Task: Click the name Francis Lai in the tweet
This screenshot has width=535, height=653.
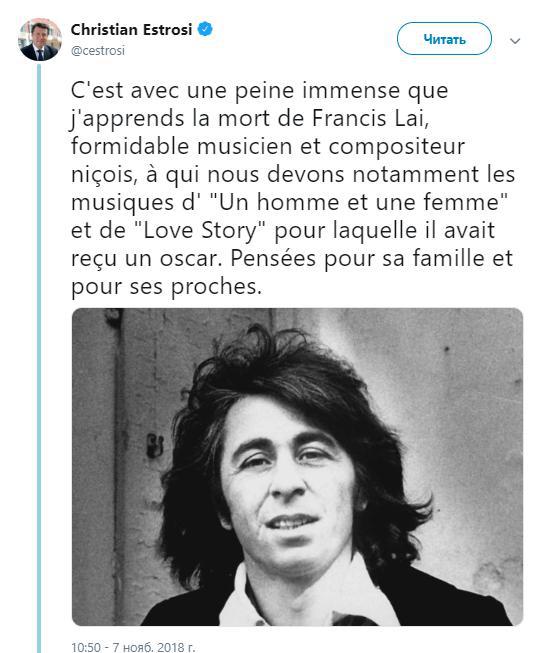Action: (x=370, y=119)
